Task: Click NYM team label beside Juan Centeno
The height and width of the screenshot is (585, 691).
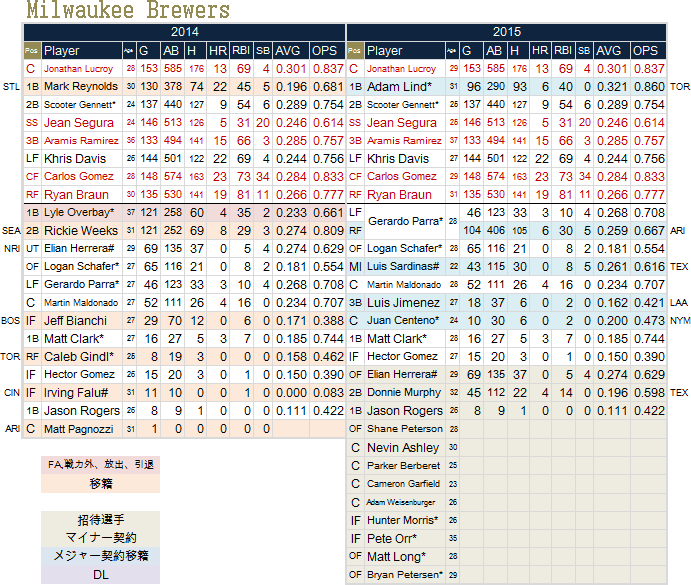Action: (x=680, y=320)
